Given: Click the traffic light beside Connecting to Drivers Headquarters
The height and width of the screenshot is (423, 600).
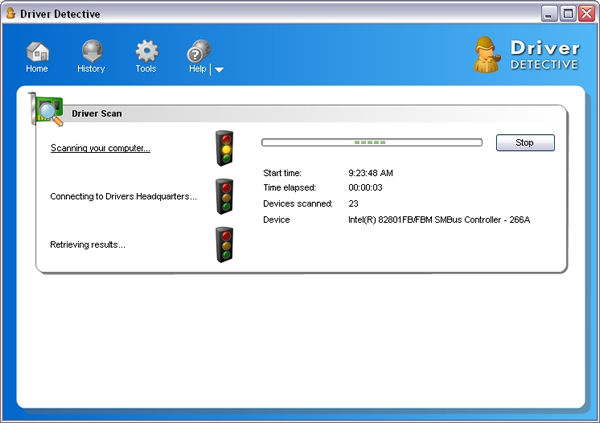Looking at the screenshot, I should (224, 196).
